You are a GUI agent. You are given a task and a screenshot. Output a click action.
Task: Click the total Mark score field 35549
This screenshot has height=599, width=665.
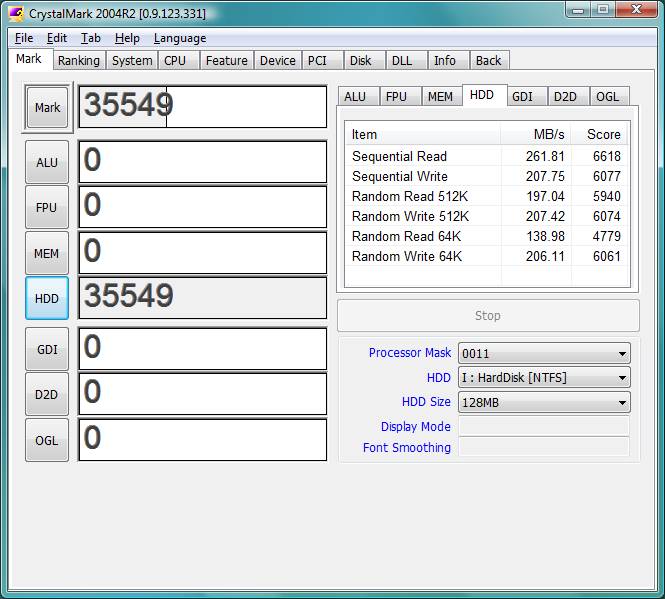(203, 106)
